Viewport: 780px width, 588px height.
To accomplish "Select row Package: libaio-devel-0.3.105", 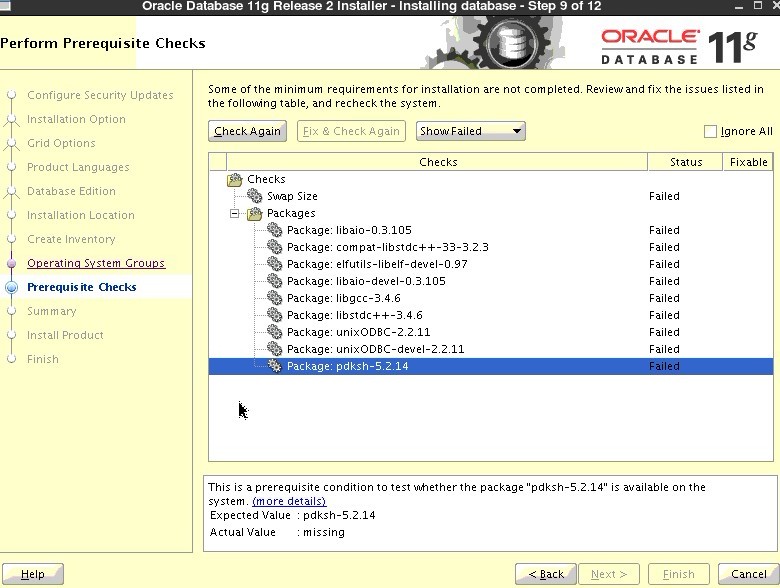I will (490, 281).
